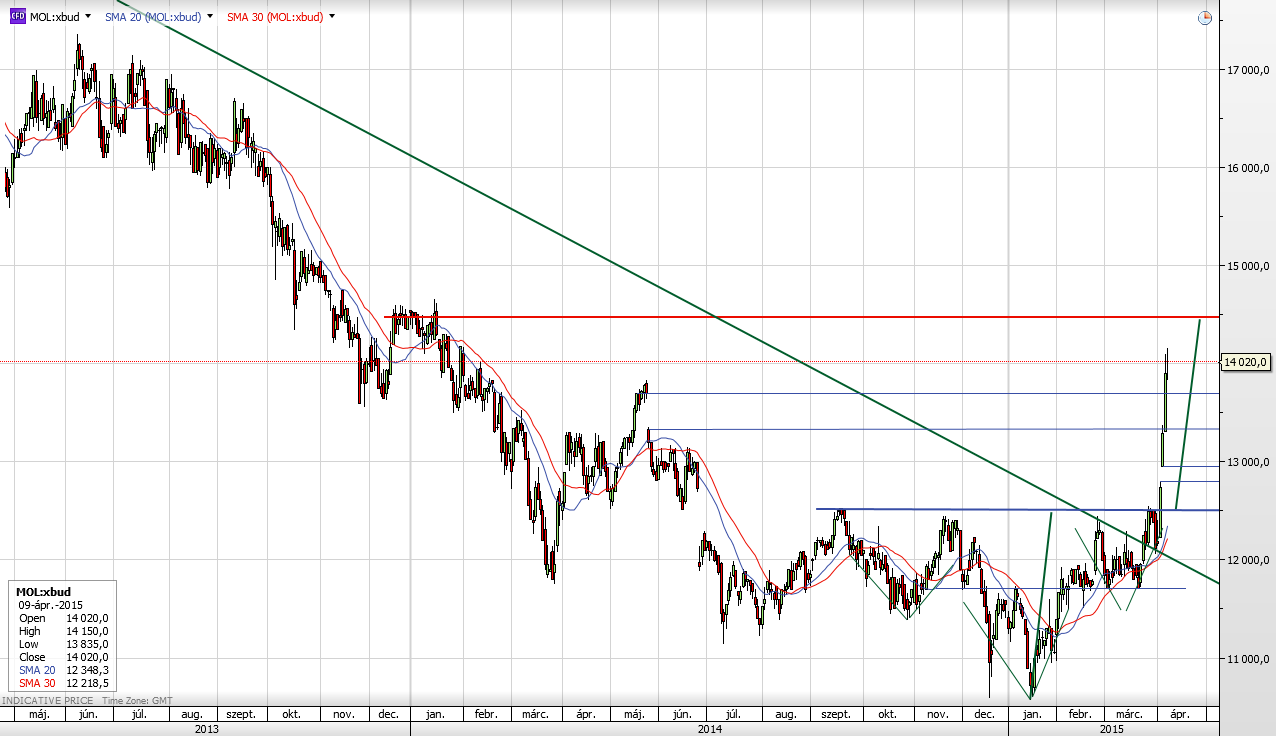Click the 13 000,0 price axis label
The image size is (1276, 736).
point(1248,462)
